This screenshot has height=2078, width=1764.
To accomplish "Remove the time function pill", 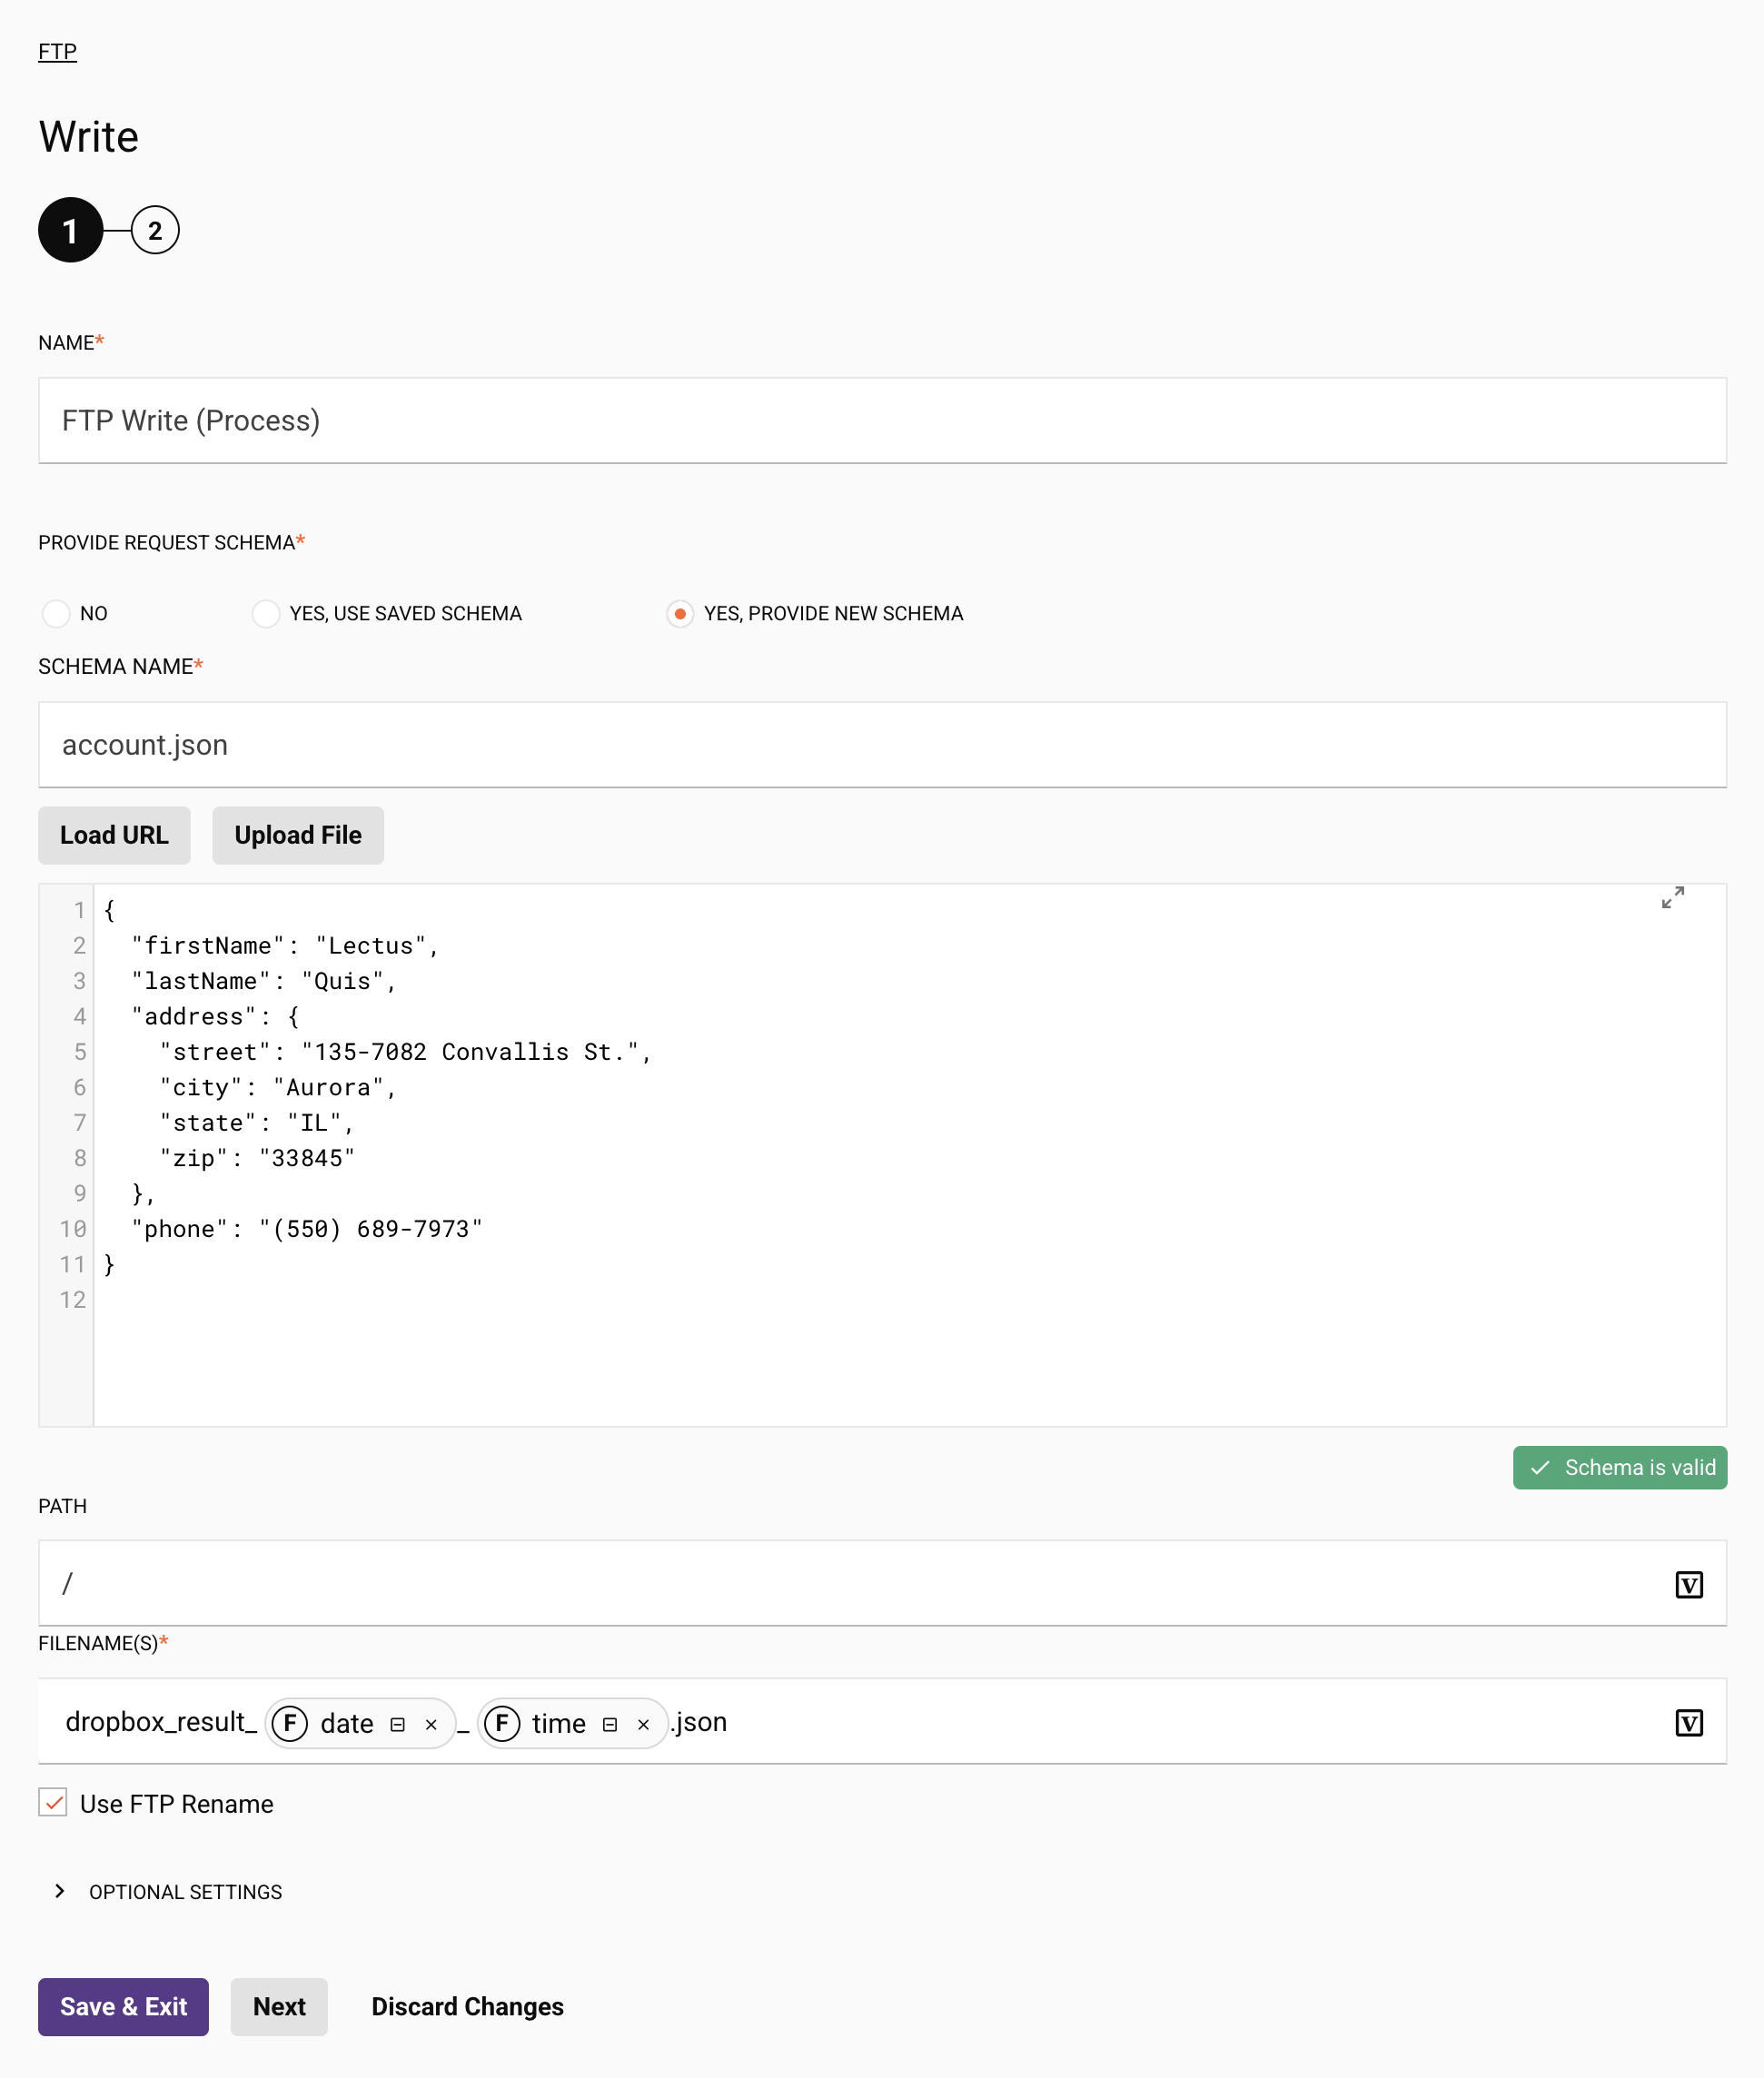I will click(x=643, y=1724).
